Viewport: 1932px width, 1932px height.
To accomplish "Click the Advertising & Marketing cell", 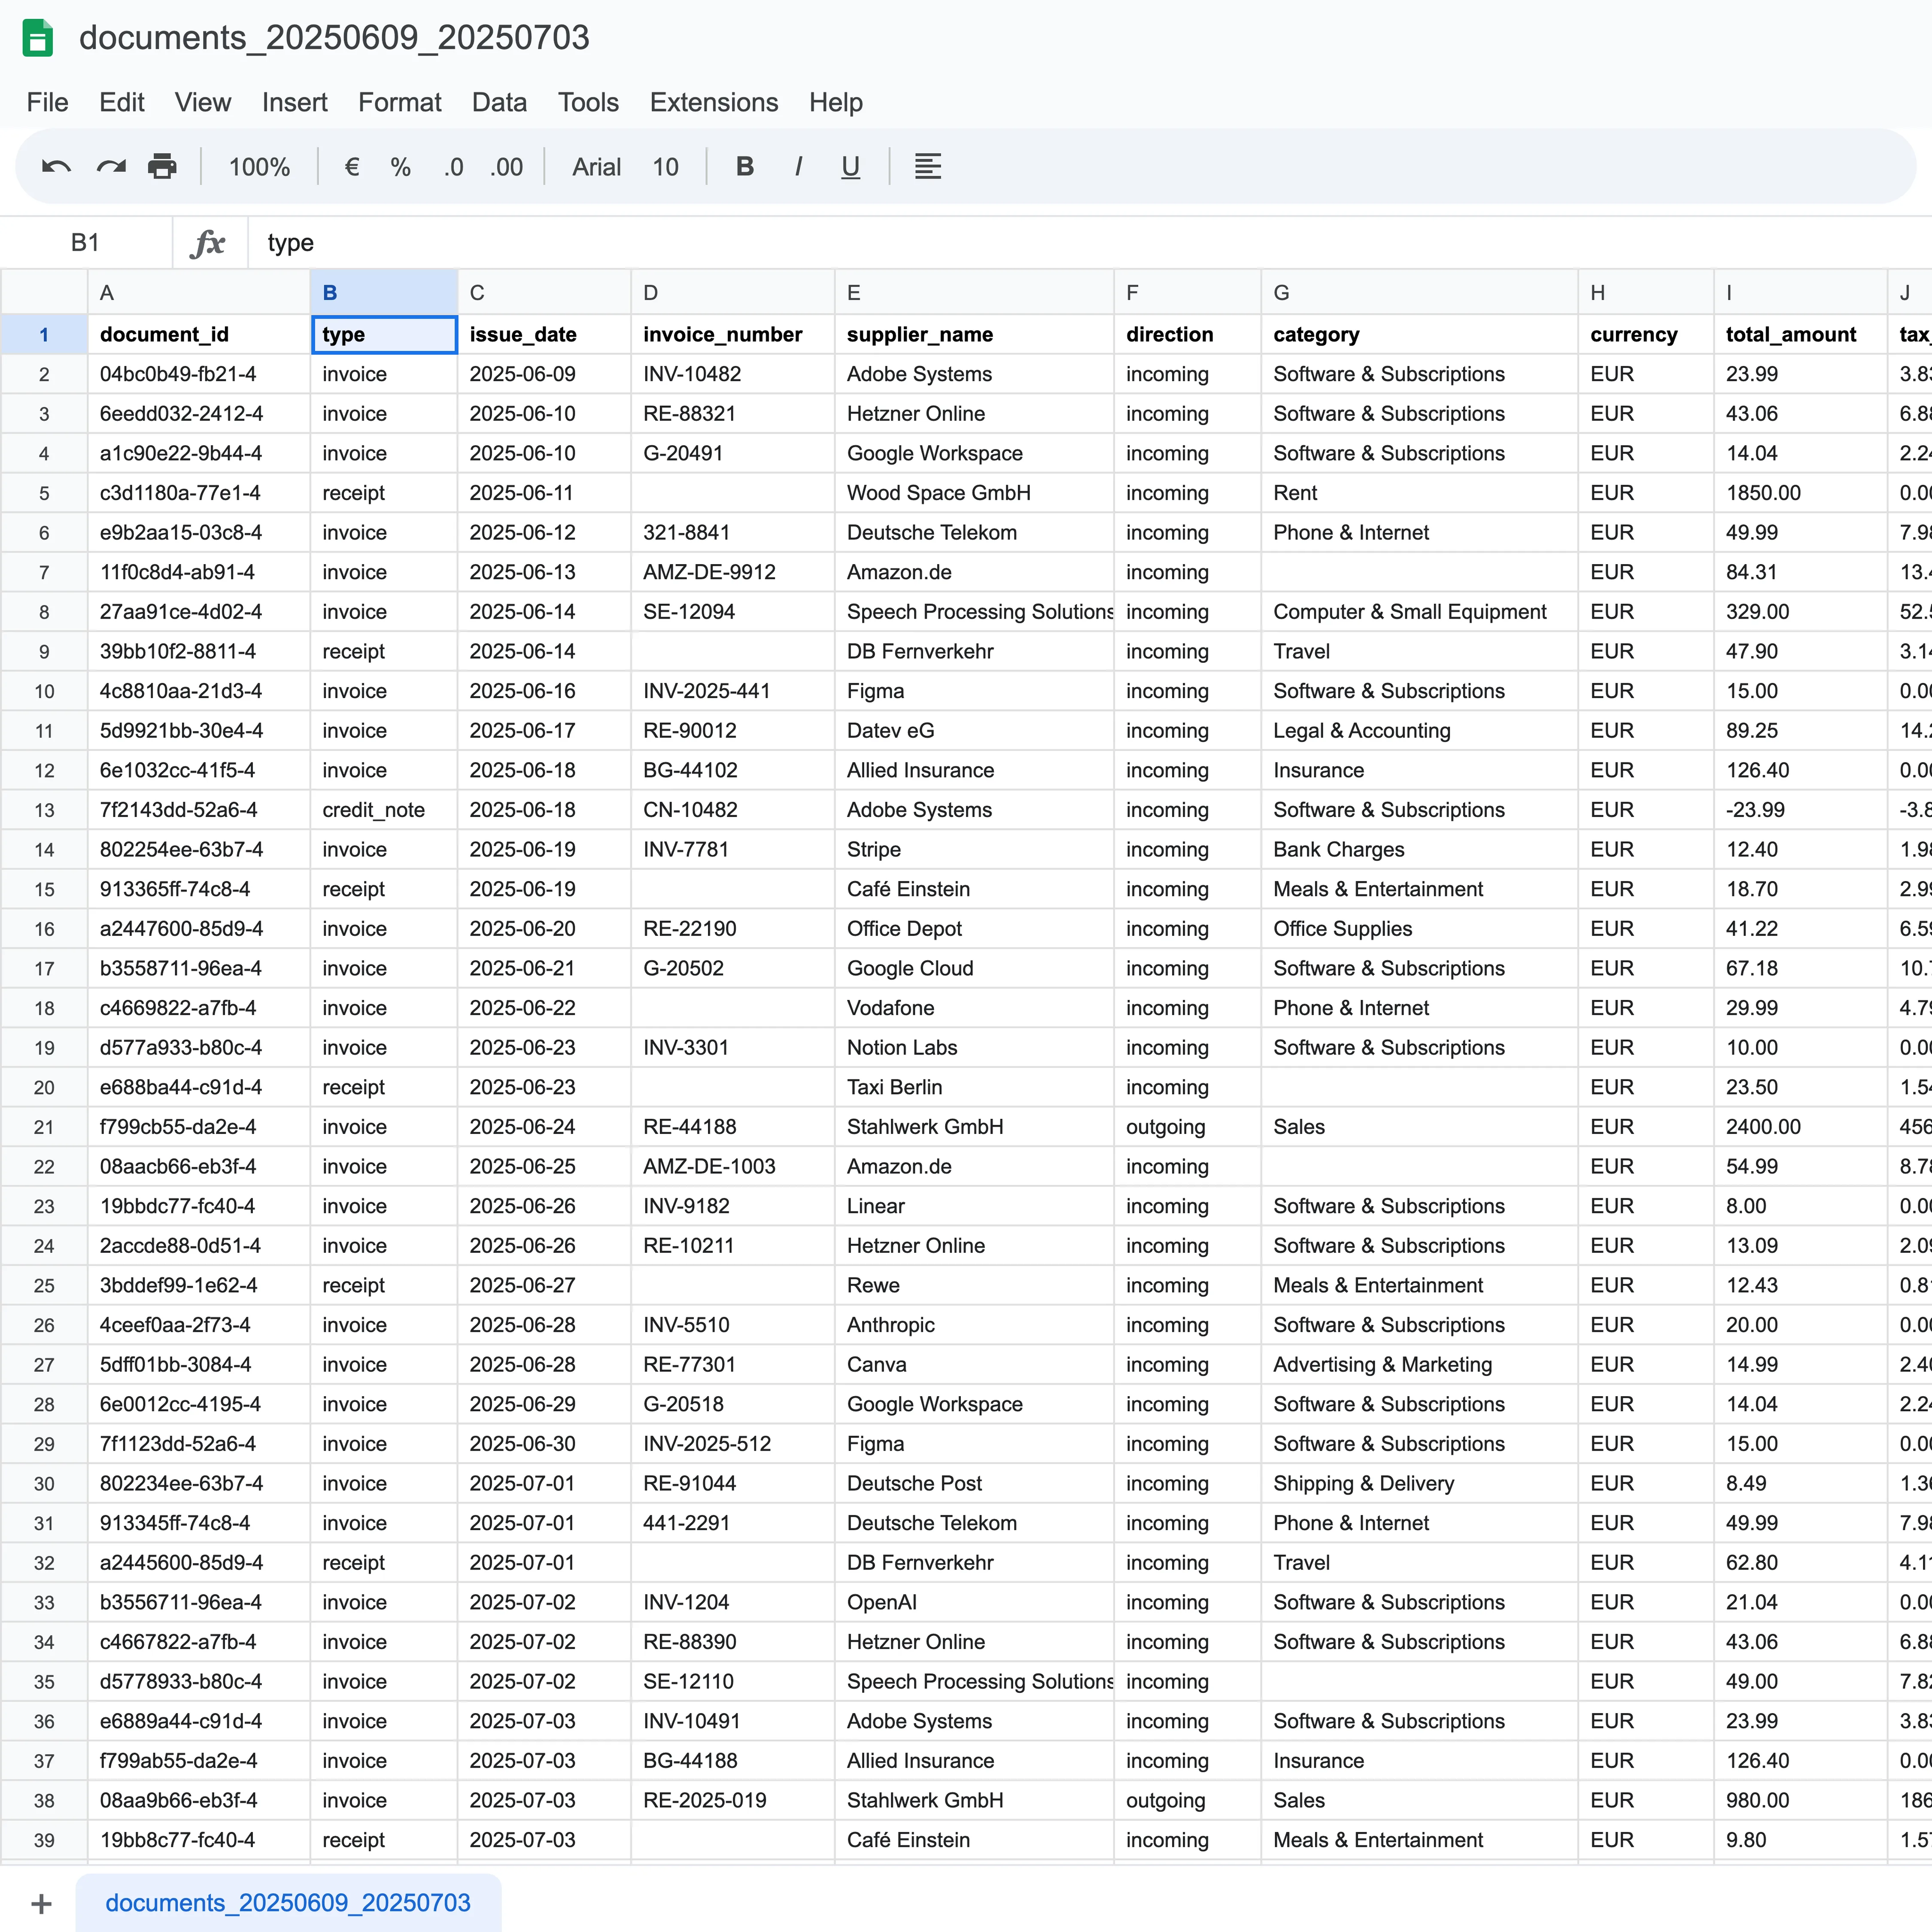I will (x=1419, y=1364).
